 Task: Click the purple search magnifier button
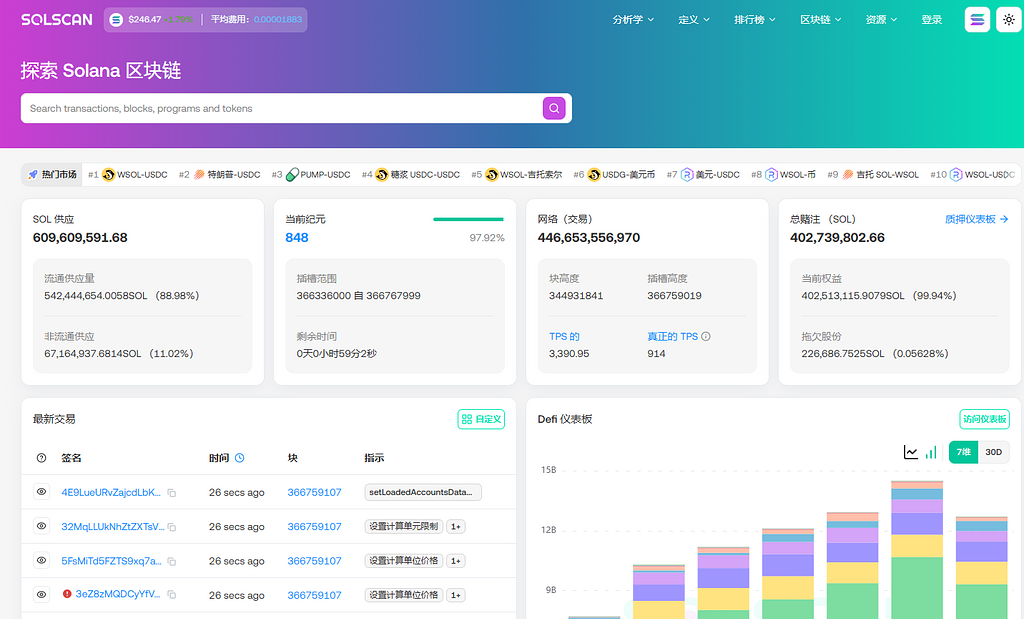click(554, 108)
